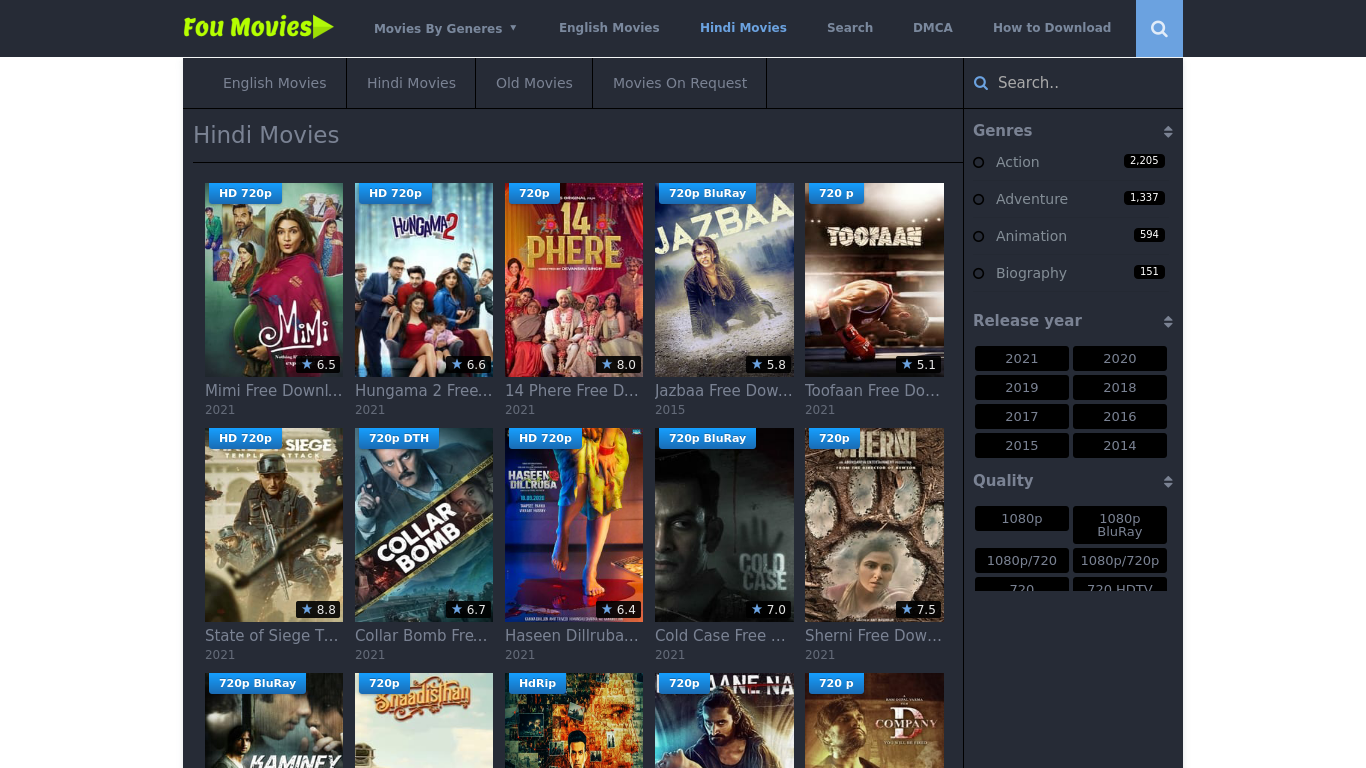Click the sort arrows beside the Quality heading
1366x768 pixels.
click(1167, 481)
